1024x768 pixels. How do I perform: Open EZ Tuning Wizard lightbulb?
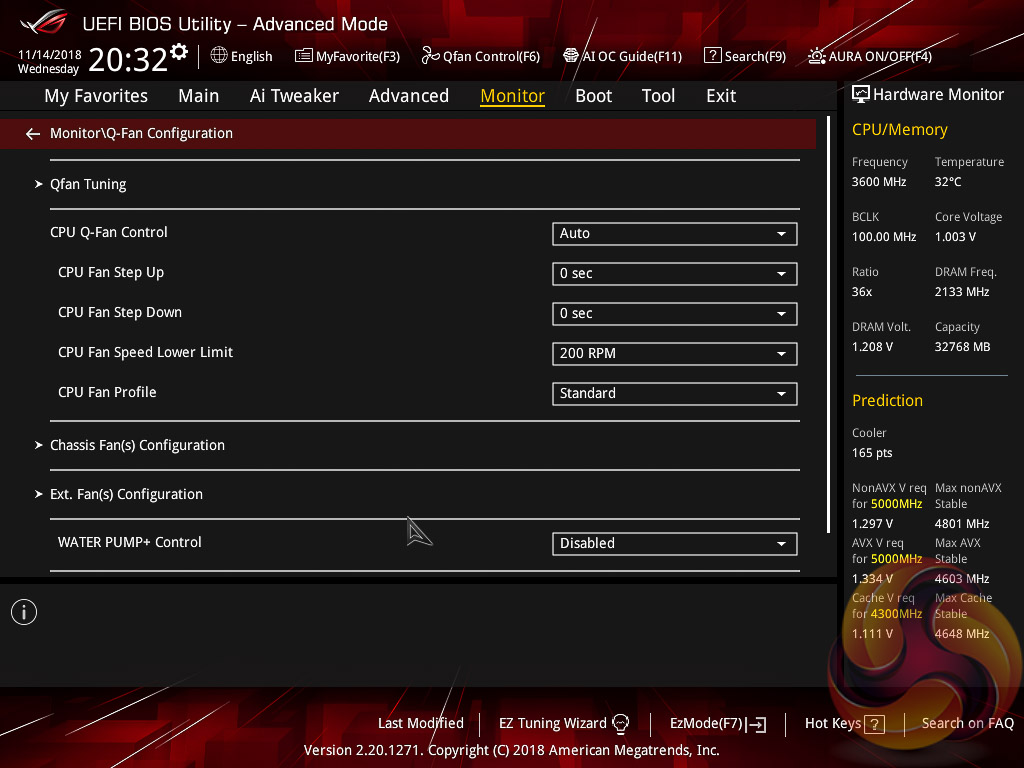[x=620, y=723]
